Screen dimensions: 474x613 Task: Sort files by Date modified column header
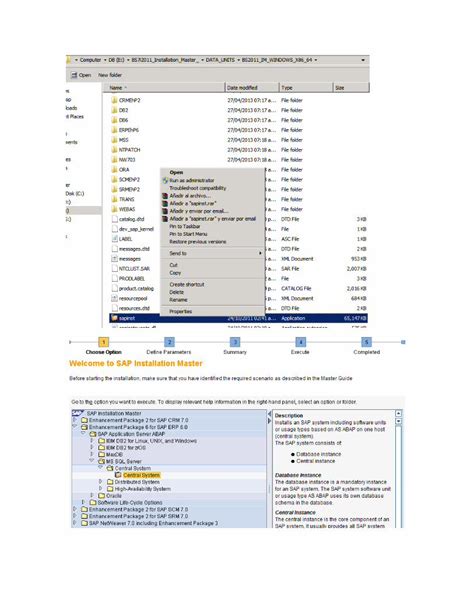click(252, 88)
